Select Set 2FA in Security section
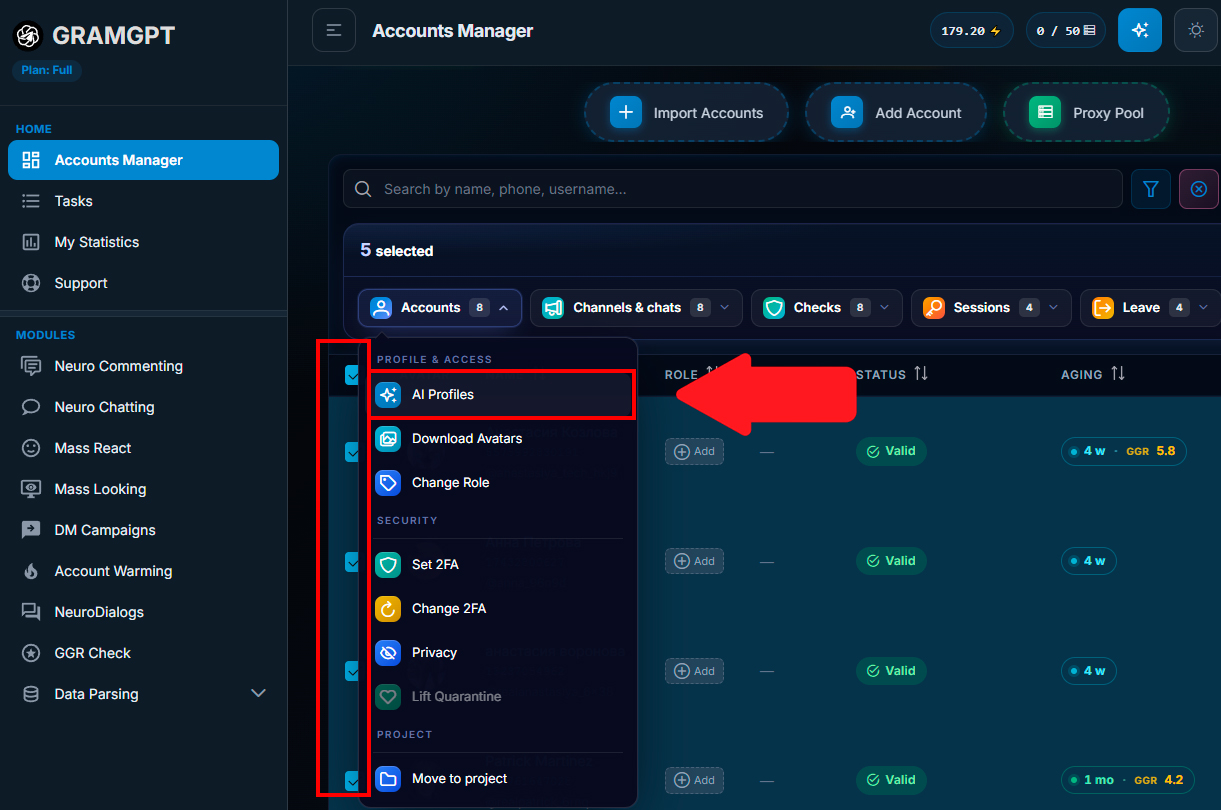 [498, 564]
